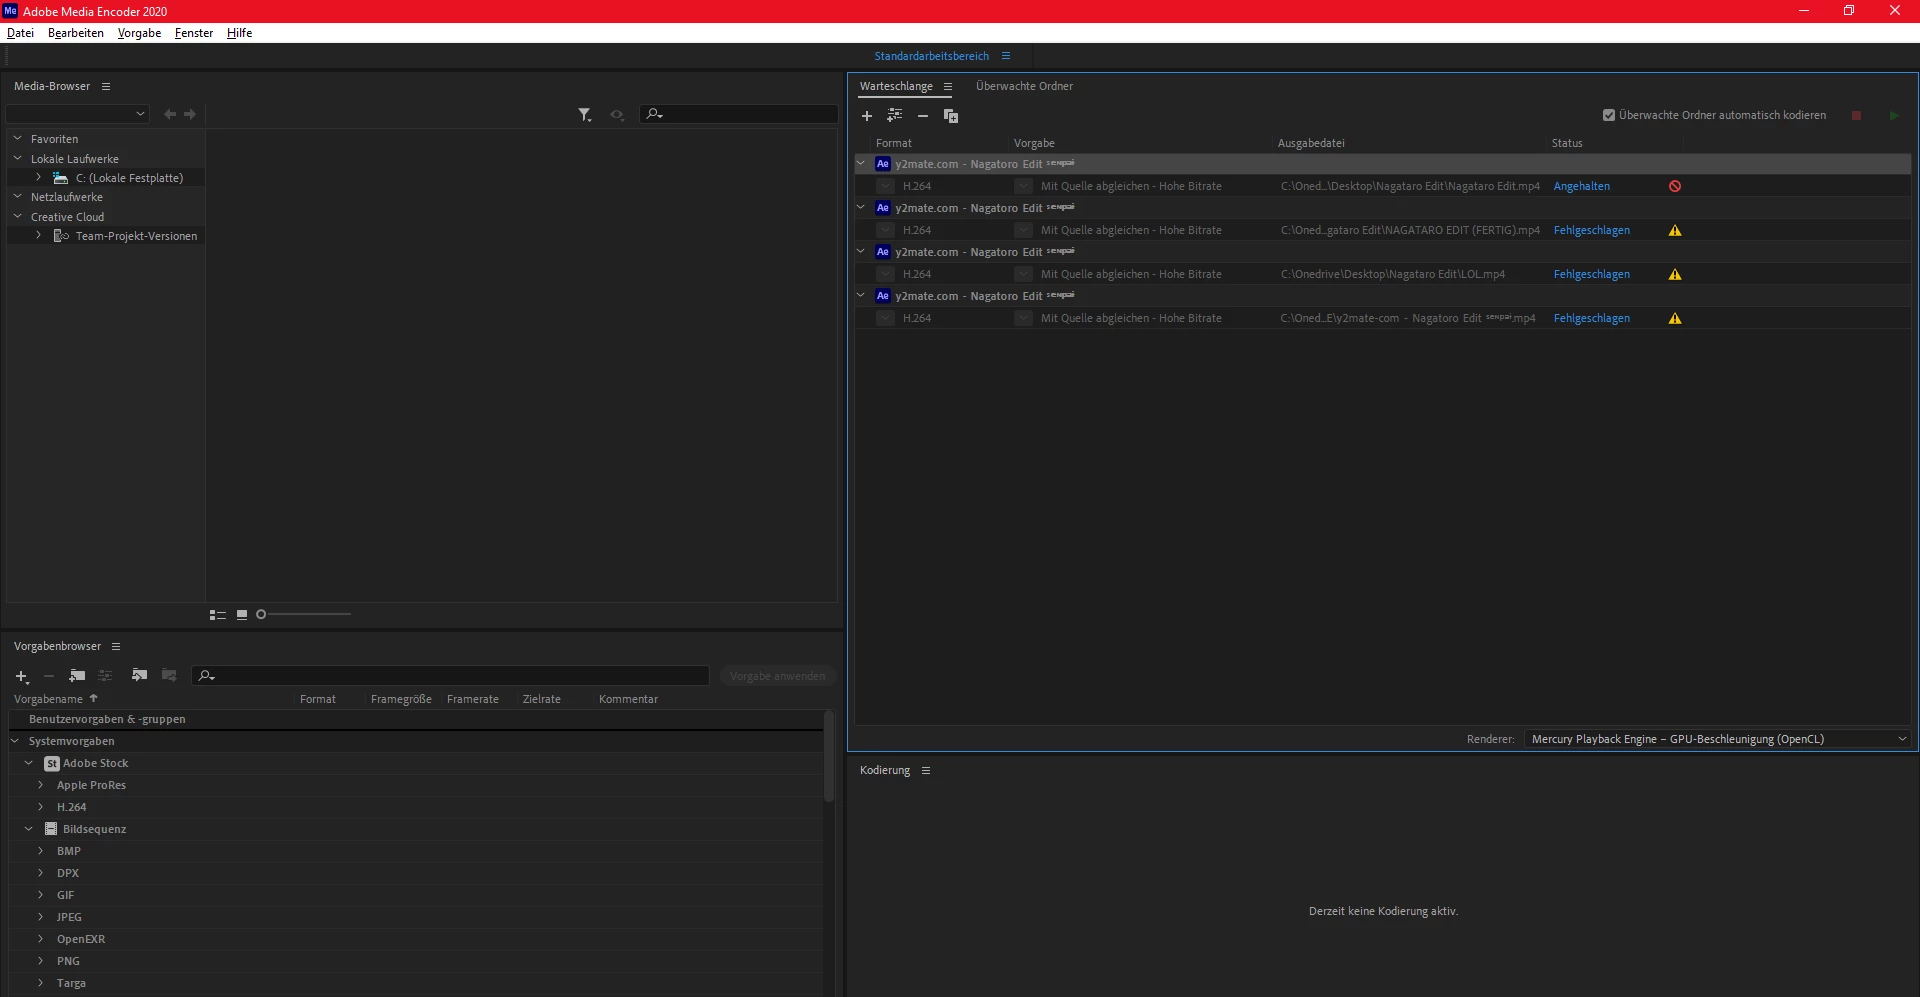Collapse Lokale Laufwerke node
1920x997 pixels.
point(17,159)
